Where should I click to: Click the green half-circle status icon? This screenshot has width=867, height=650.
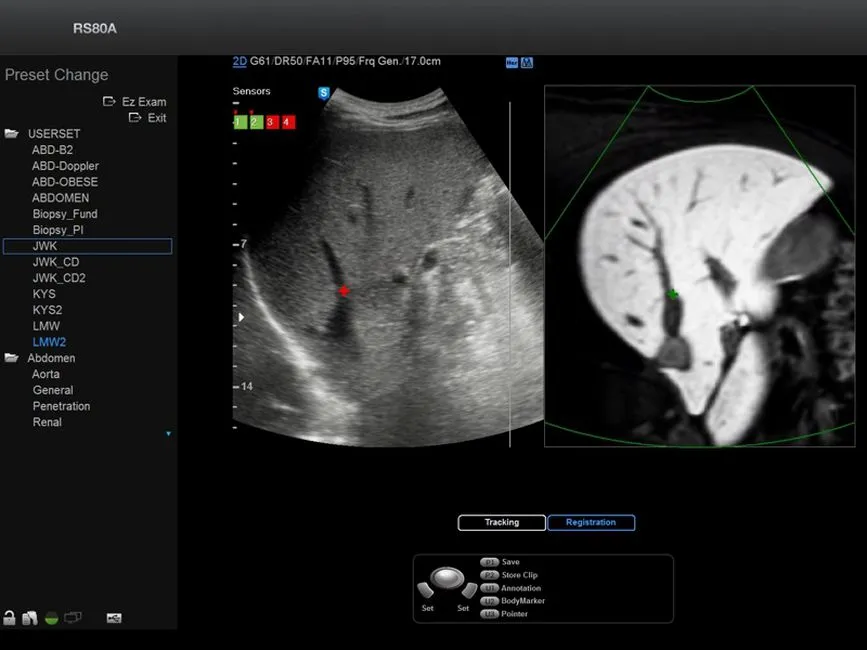[x=51, y=619]
